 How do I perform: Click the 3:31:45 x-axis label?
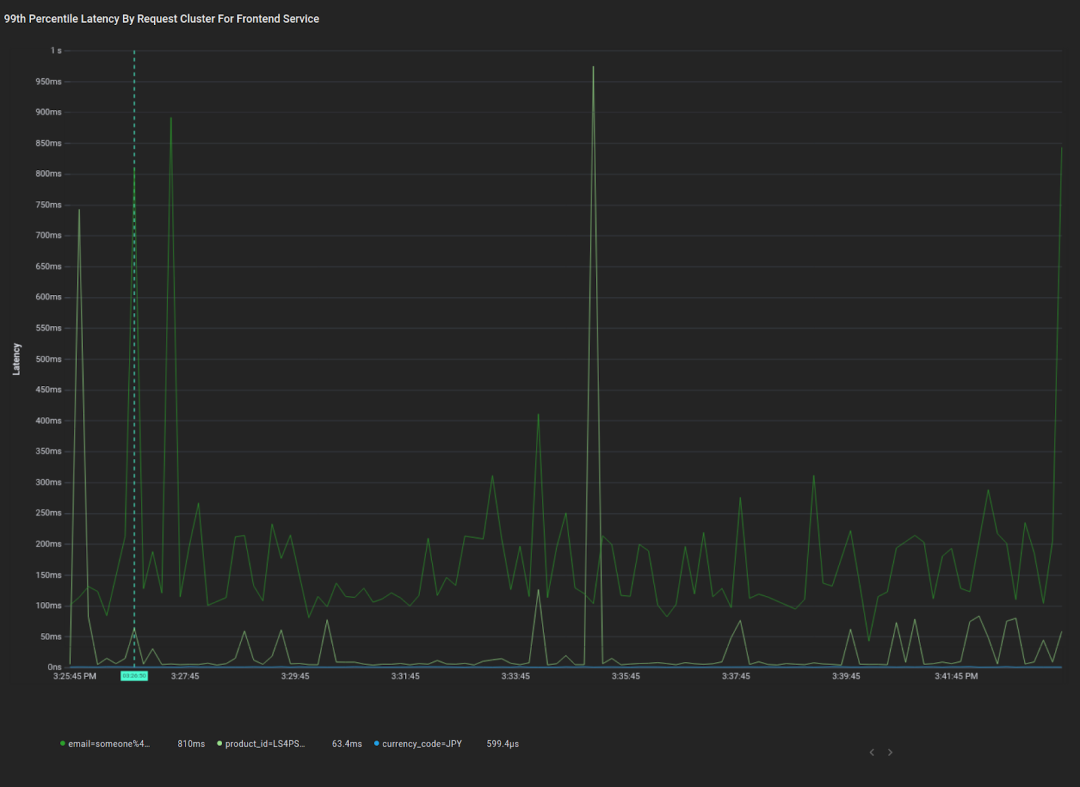(405, 676)
